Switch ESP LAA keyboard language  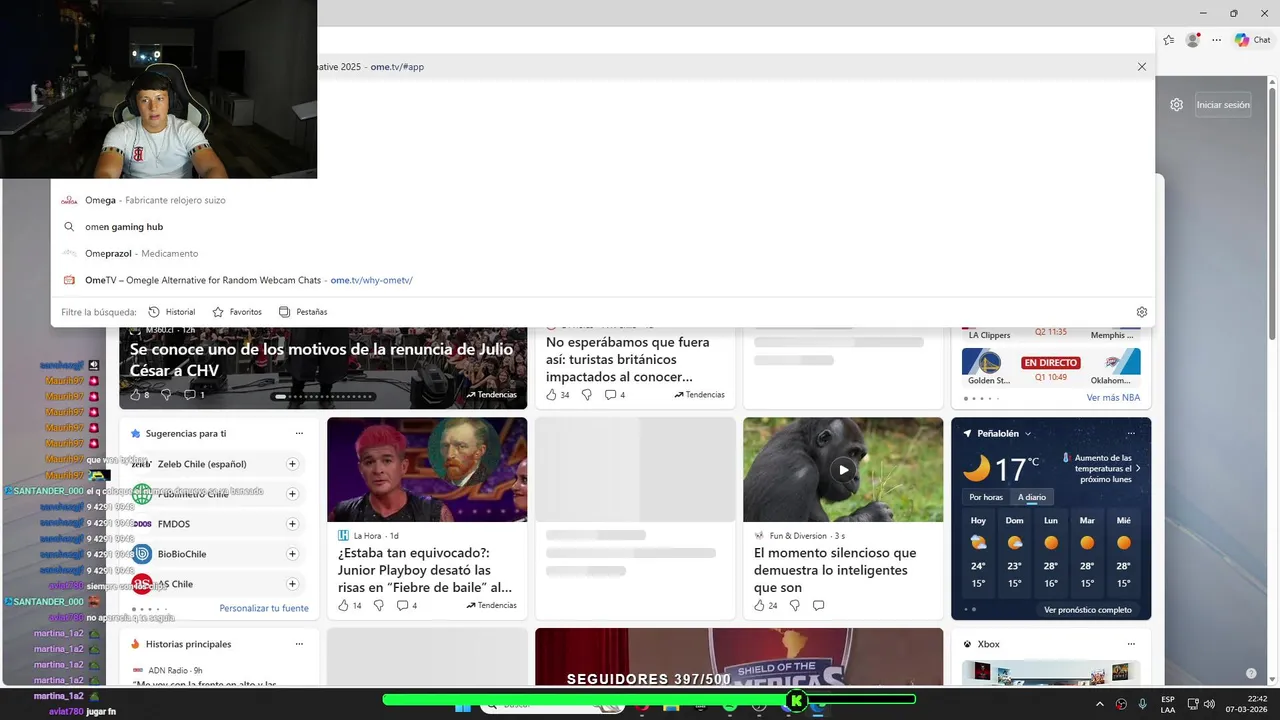1168,704
